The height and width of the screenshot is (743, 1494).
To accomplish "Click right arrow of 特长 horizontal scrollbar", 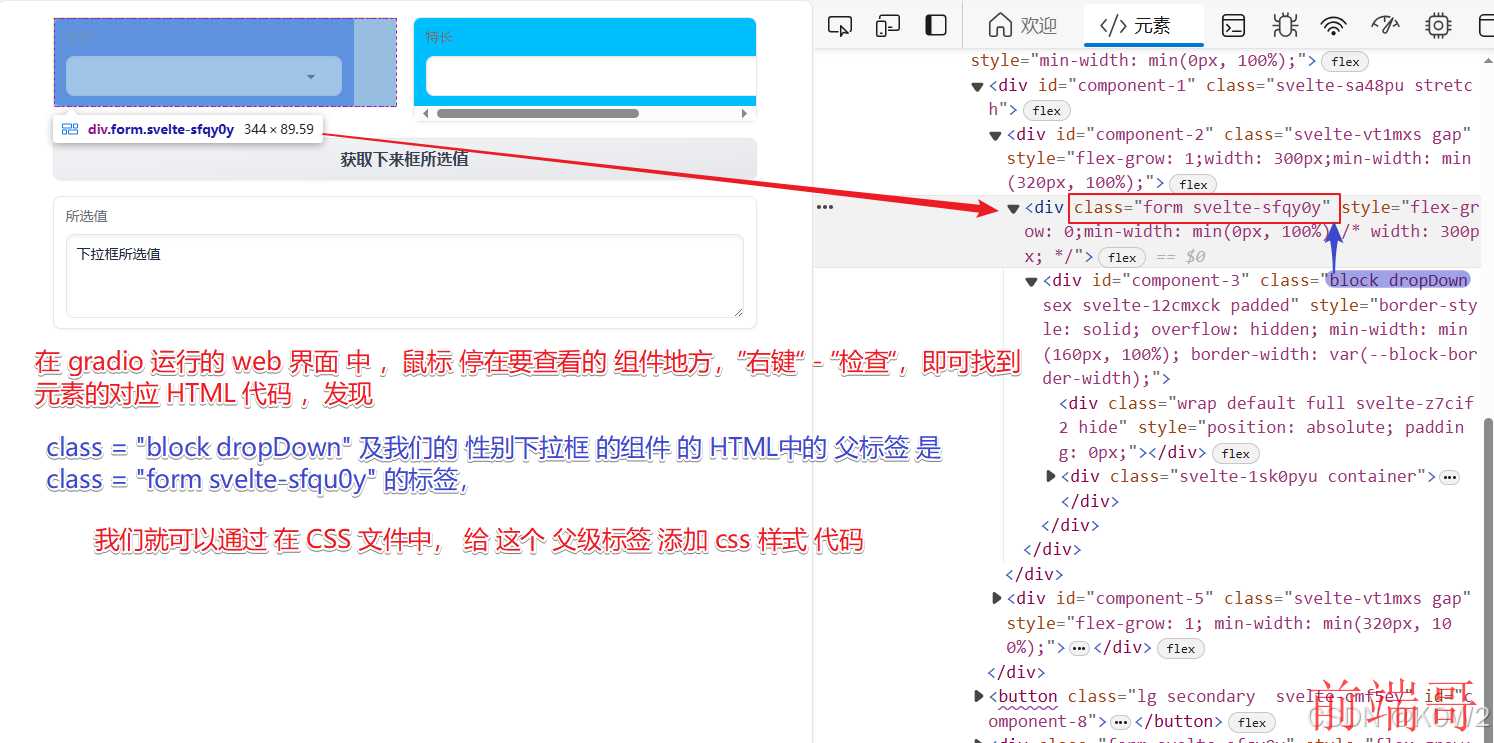I will (x=744, y=113).
